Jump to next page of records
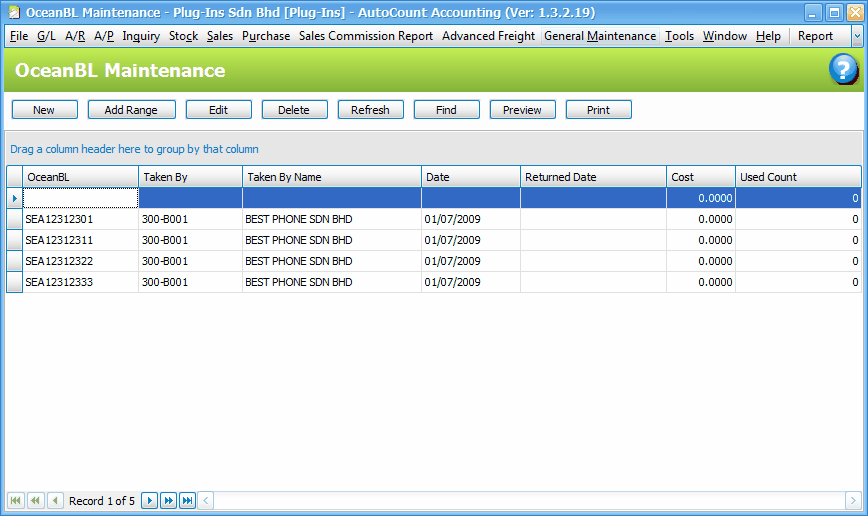The width and height of the screenshot is (868, 516). click(x=168, y=500)
